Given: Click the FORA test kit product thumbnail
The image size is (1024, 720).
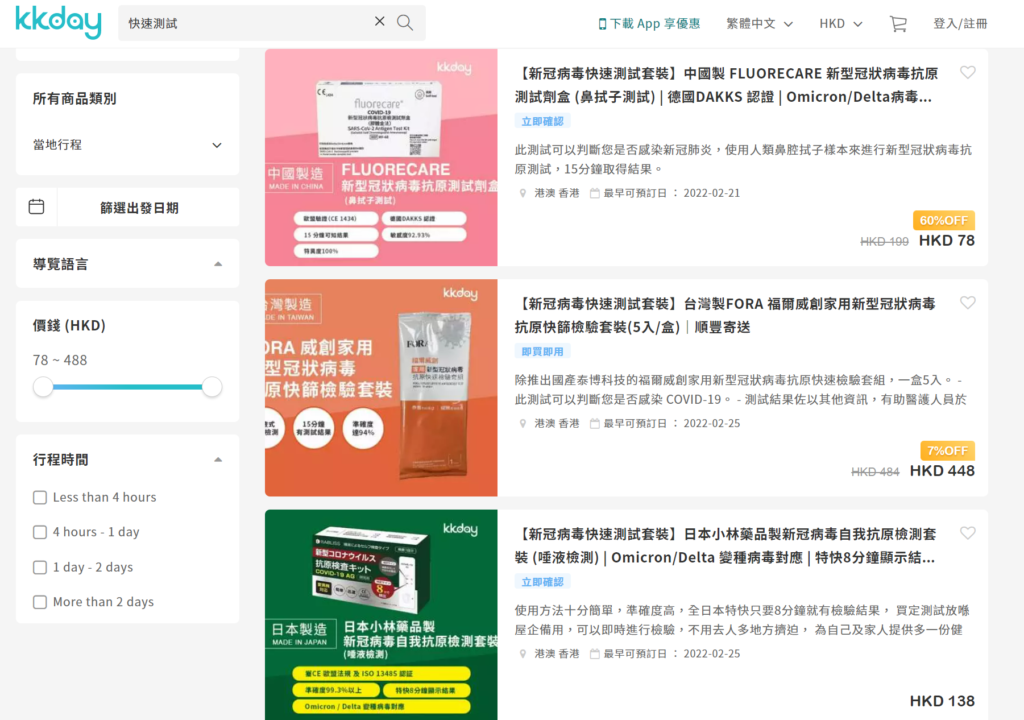Looking at the screenshot, I should 380,386.
